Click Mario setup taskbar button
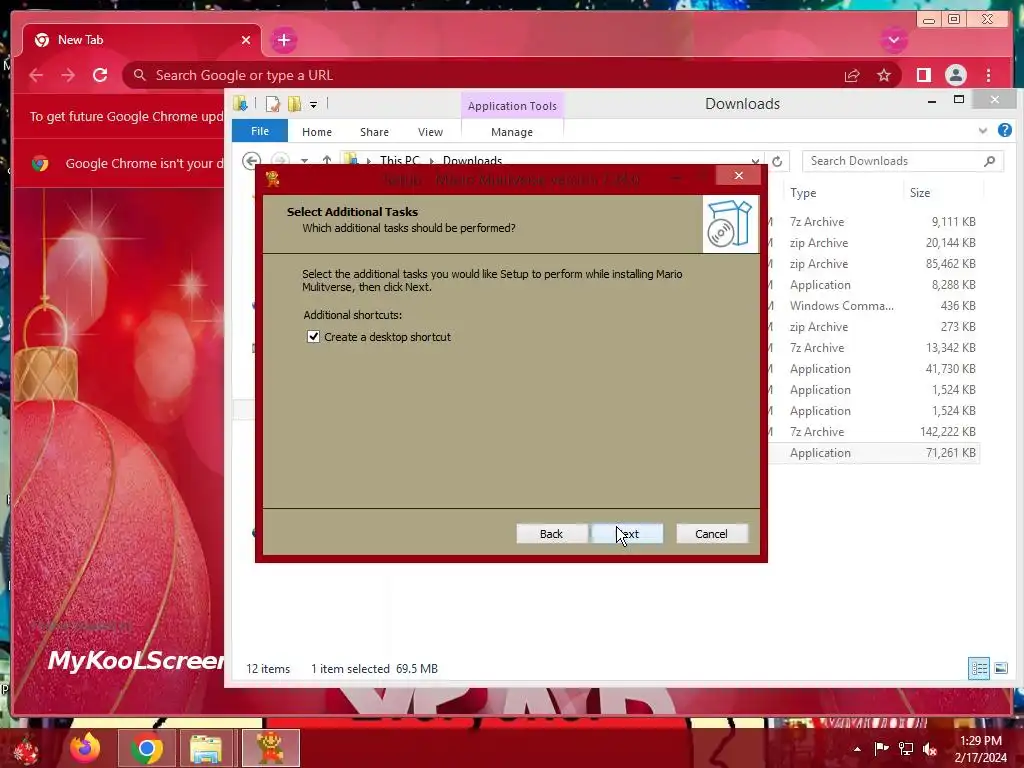This screenshot has width=1024, height=768. click(270, 748)
